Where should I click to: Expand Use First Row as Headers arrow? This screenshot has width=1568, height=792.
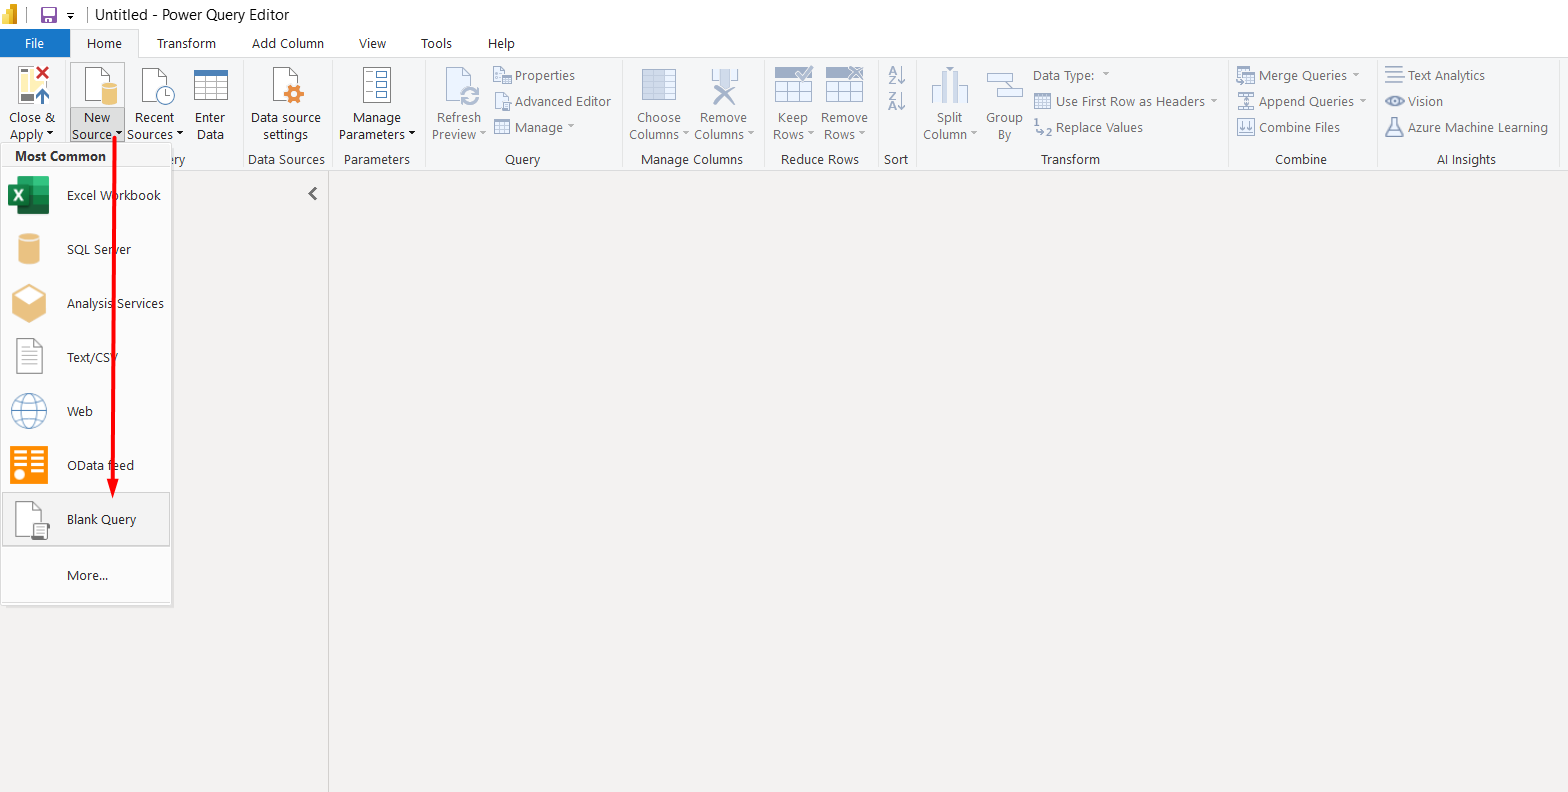pos(1214,101)
